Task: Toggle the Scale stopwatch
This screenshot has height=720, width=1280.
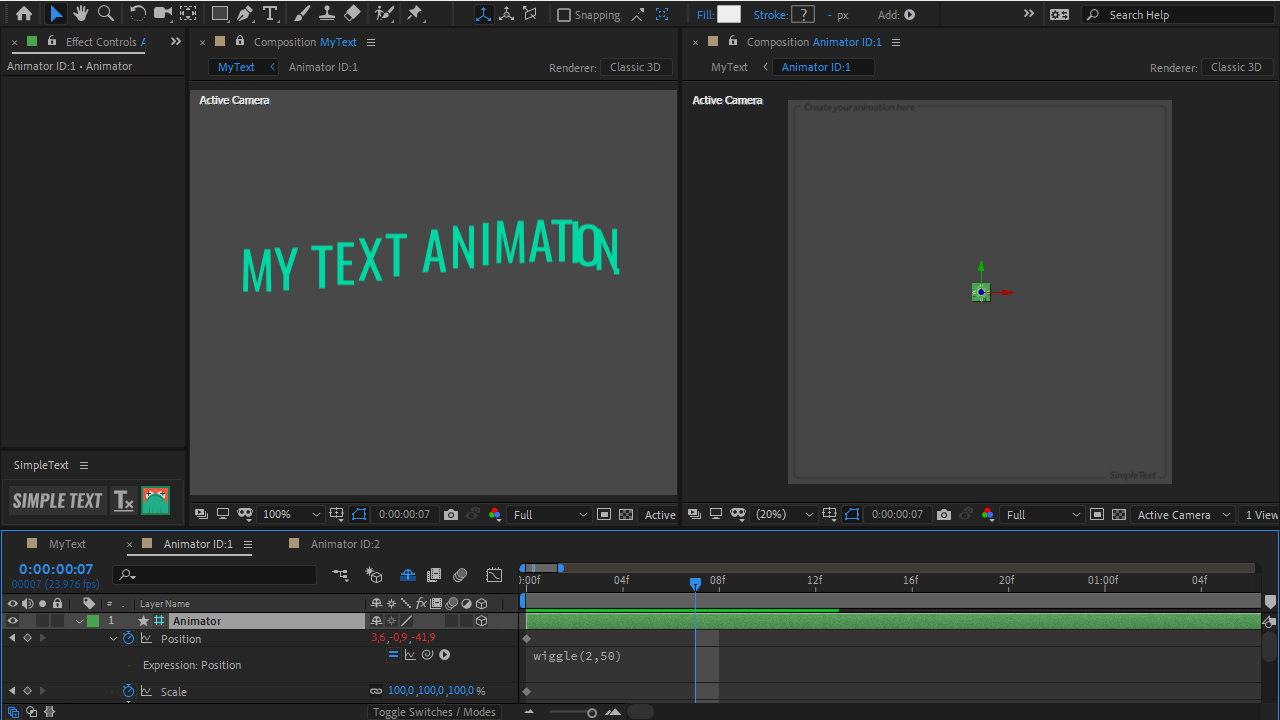Action: 129,691
